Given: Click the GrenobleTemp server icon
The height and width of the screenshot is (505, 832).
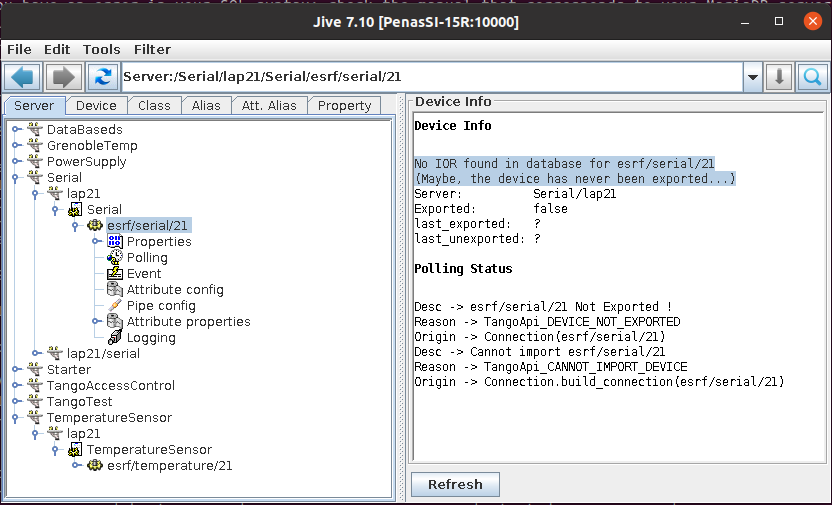Looking at the screenshot, I should click(35, 145).
